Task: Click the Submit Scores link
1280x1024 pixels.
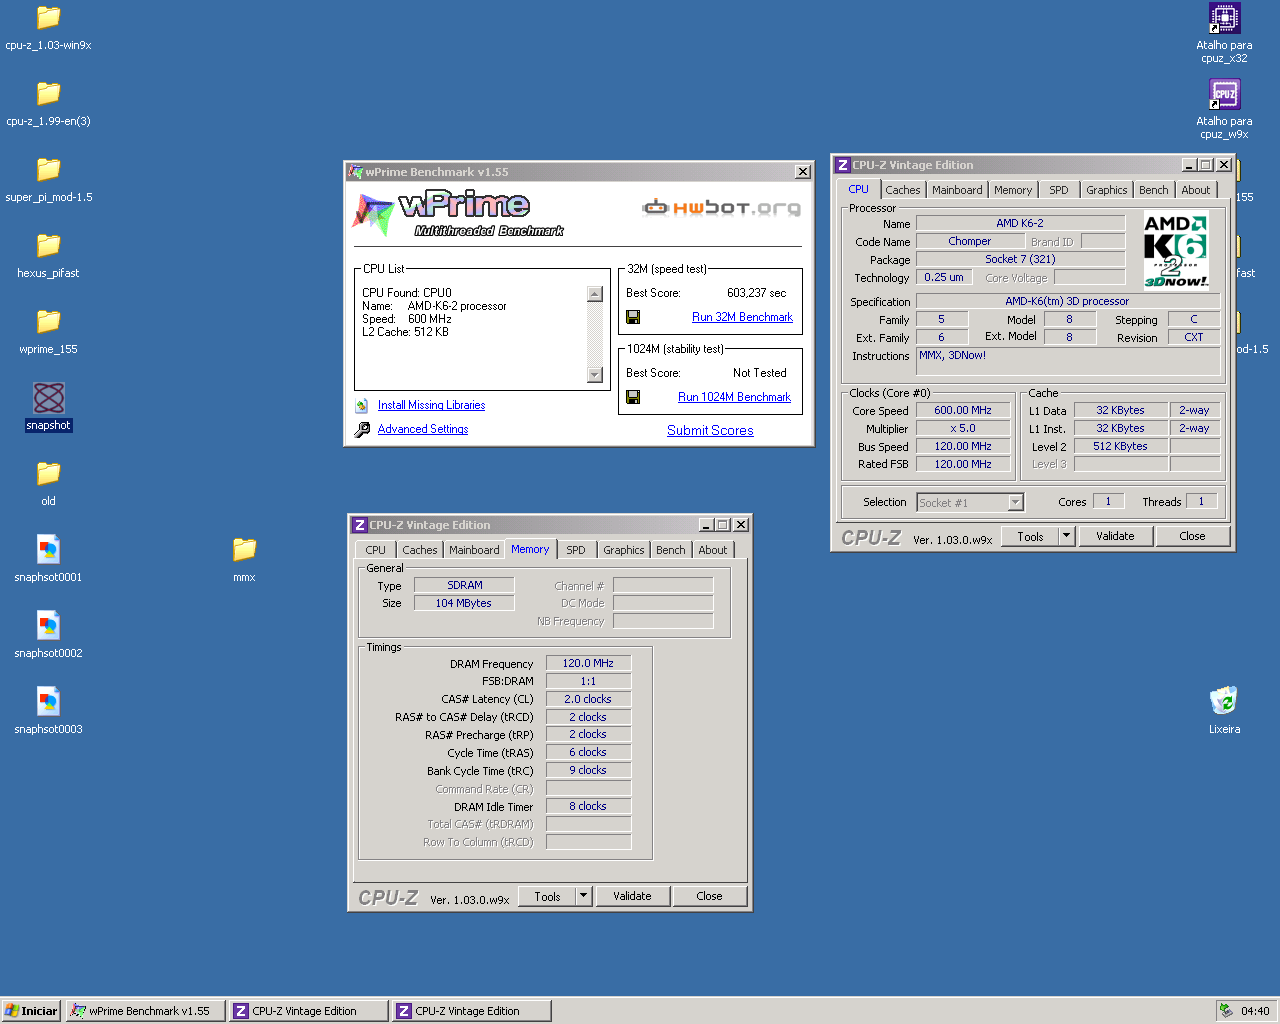Action: click(710, 431)
